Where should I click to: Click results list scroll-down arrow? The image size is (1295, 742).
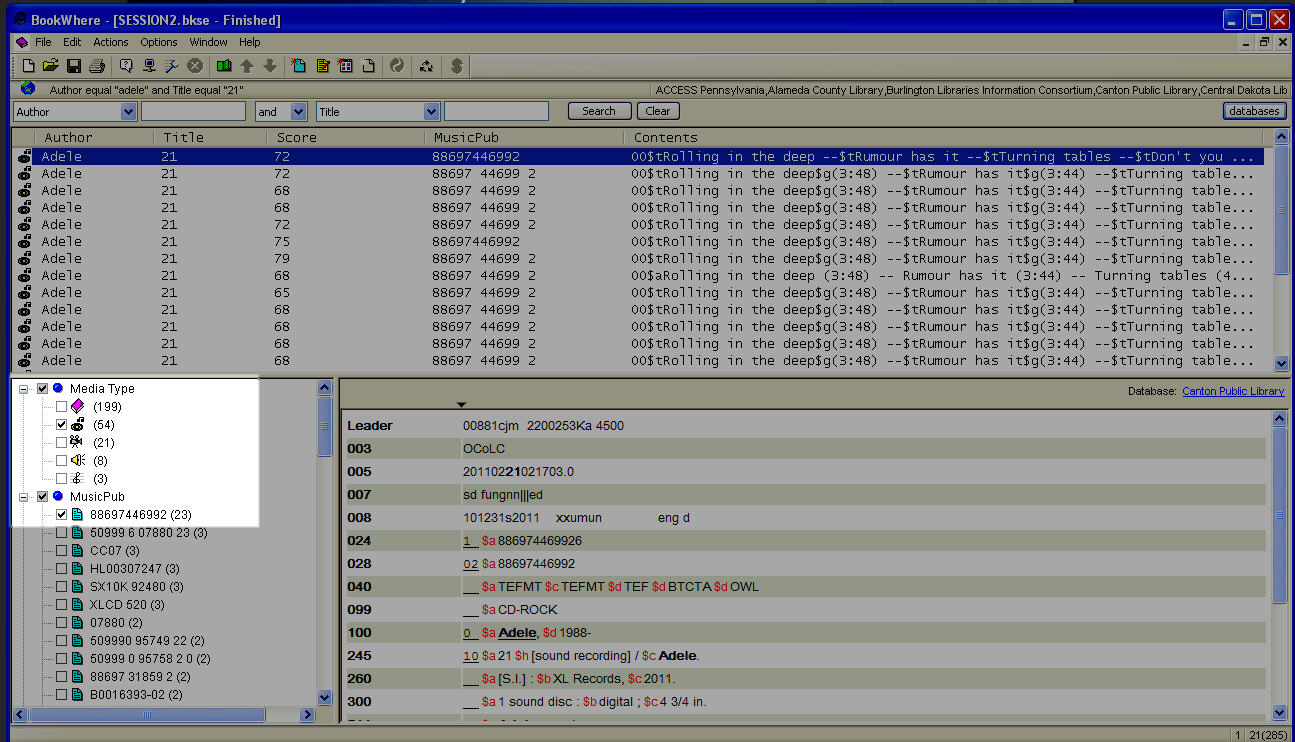(1282, 364)
